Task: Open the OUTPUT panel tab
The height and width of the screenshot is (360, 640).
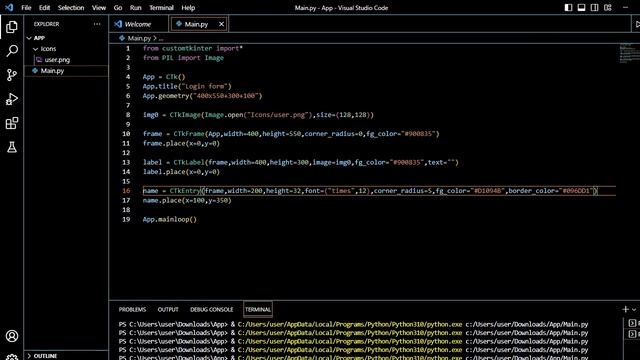Action: point(168,309)
